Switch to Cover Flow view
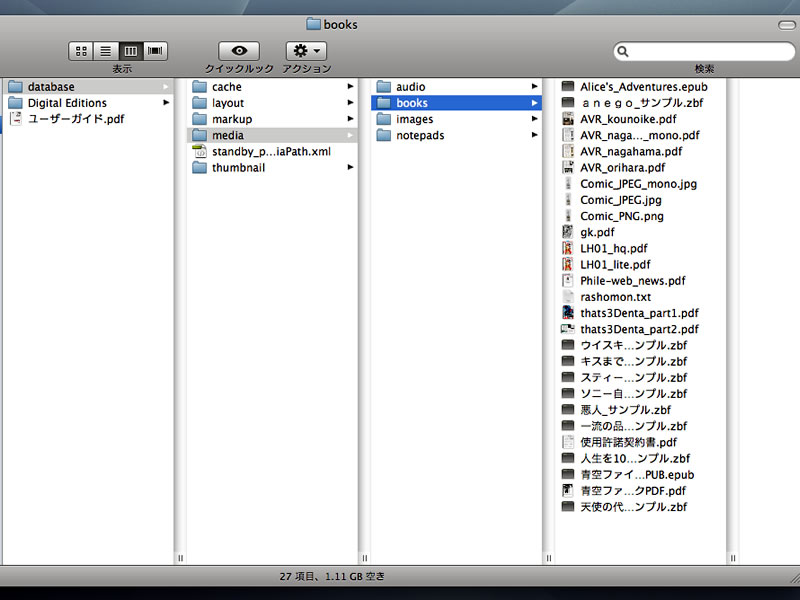The height and width of the screenshot is (600, 800). click(x=155, y=51)
